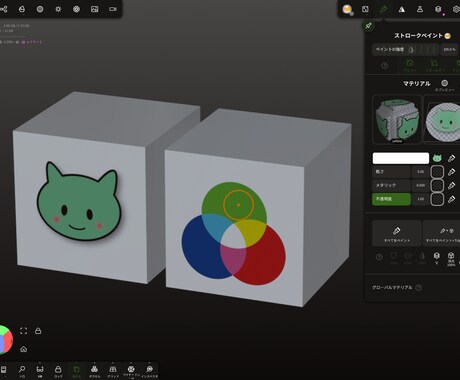This screenshot has height=380, width=460.
Task: Open the stroke square icon in top right toolbar
Action: coord(365,9)
